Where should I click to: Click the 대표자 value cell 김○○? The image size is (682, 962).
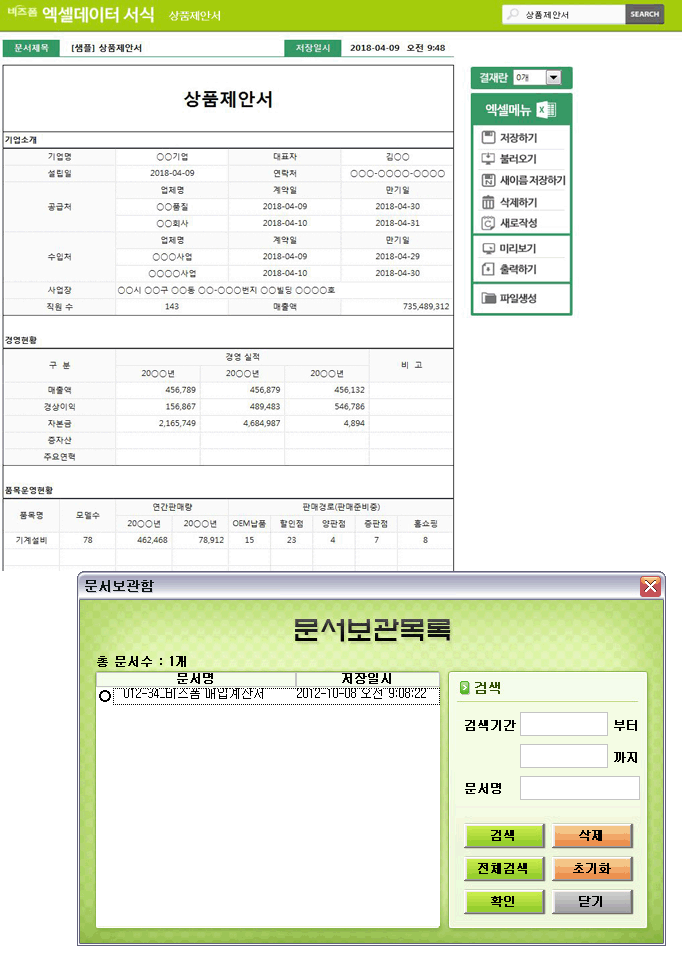tap(397, 156)
